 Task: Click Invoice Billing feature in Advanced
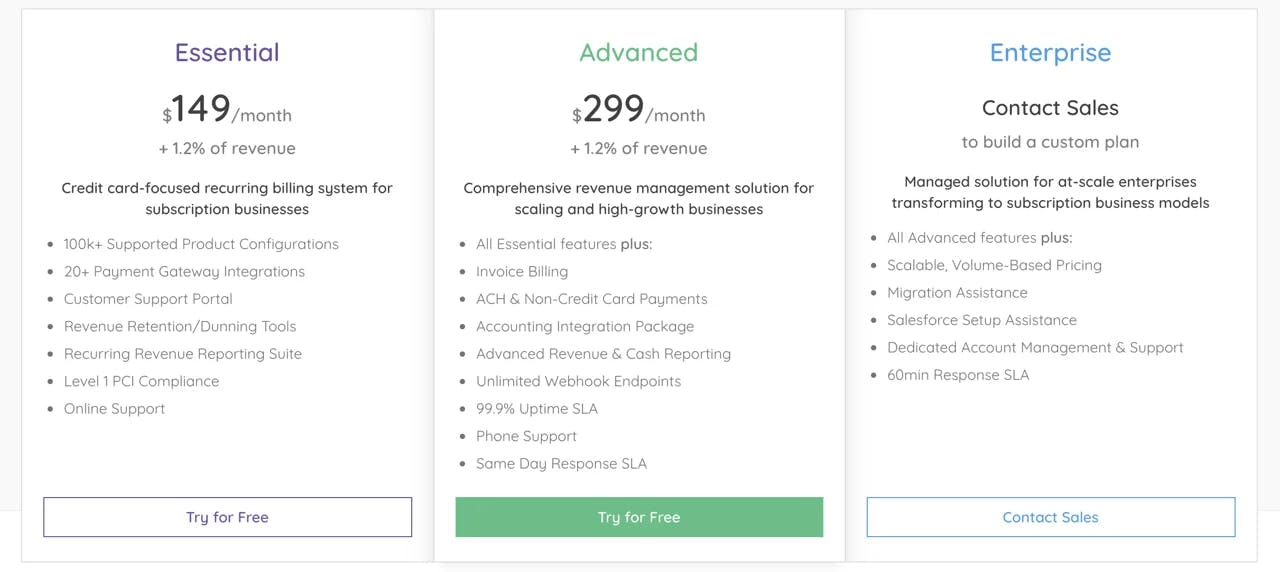[x=522, y=271]
